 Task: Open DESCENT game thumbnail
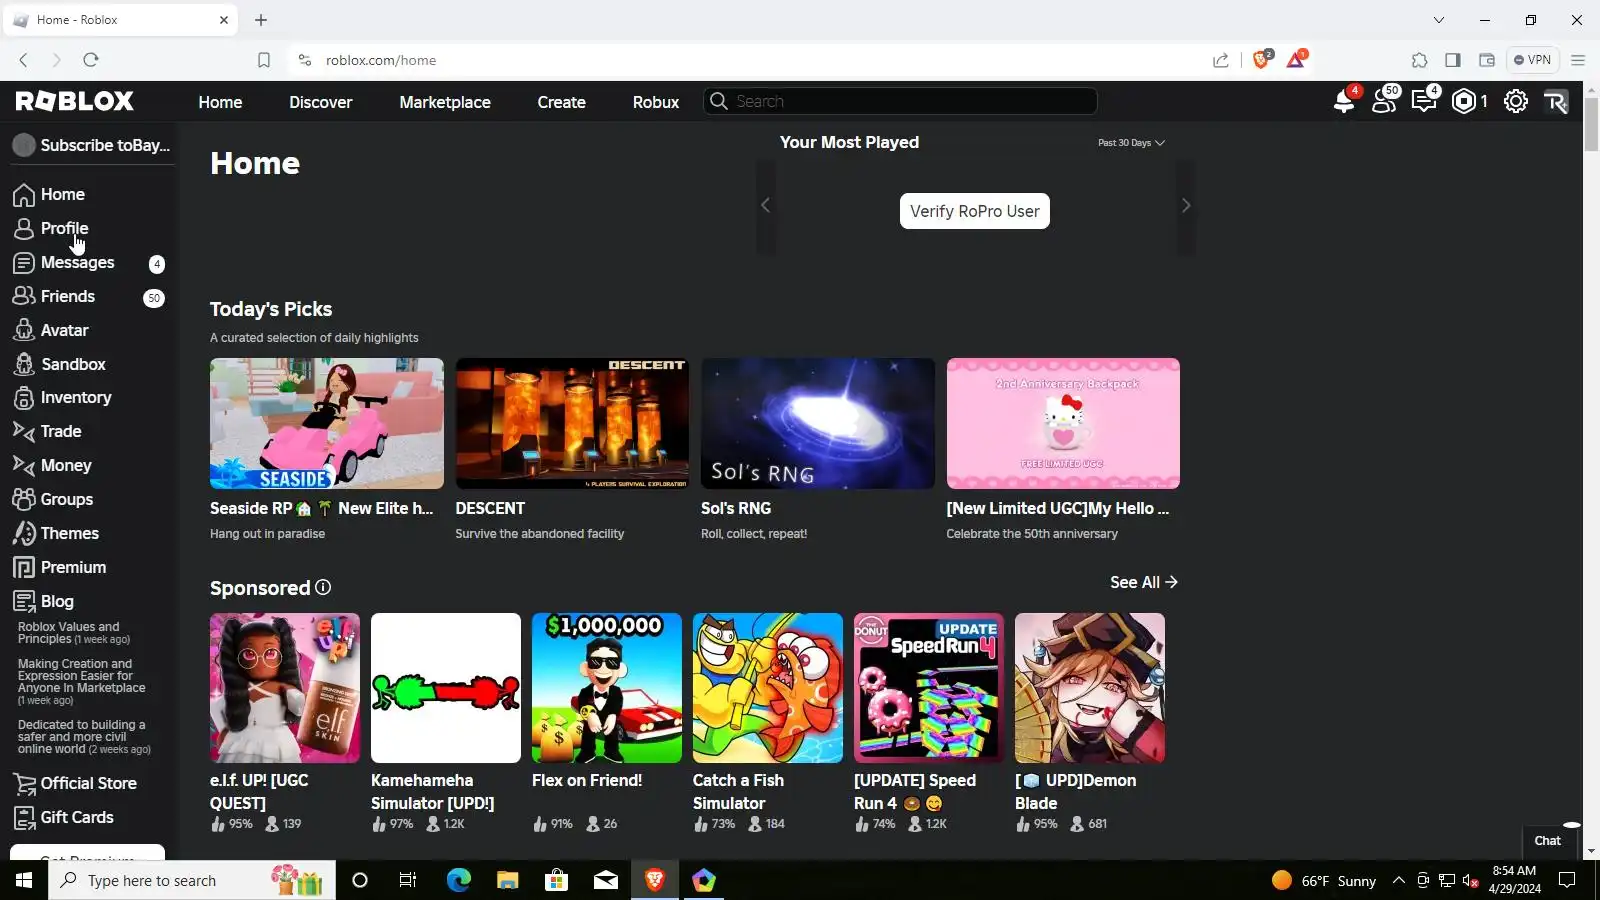pyautogui.click(x=572, y=424)
